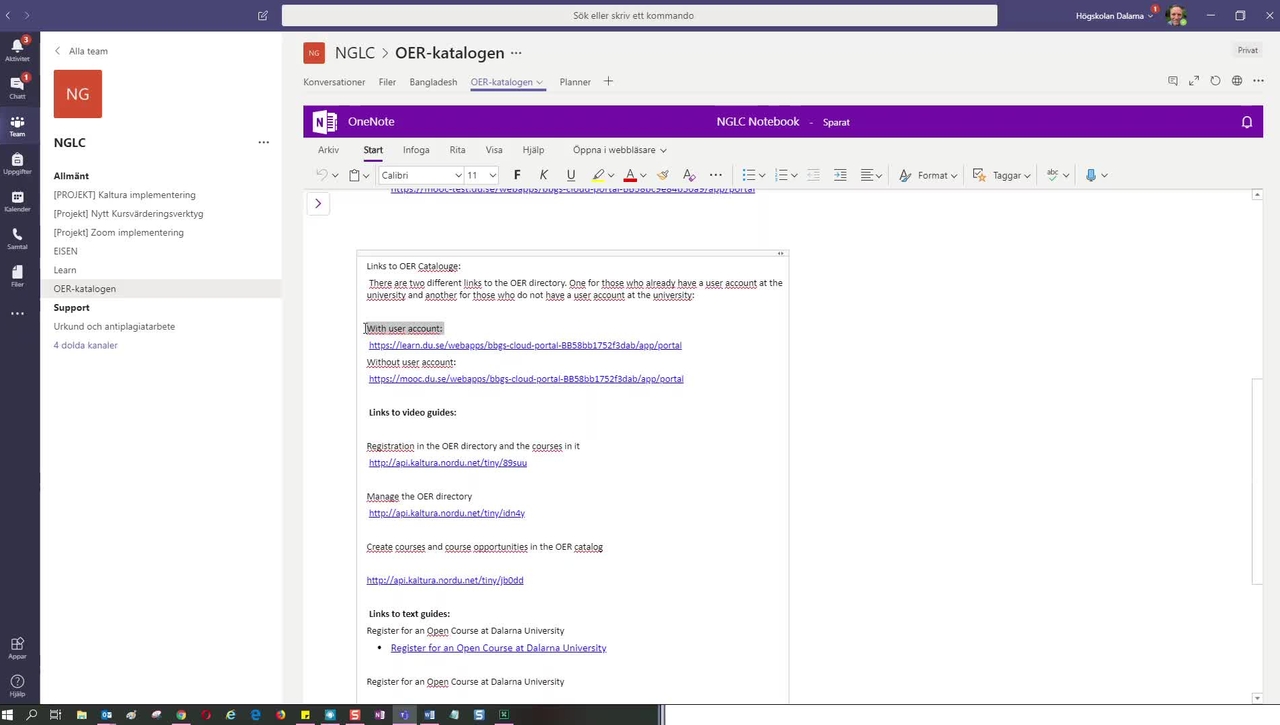This screenshot has height=725, width=1280.
Task: Open the tab conversation icon
Action: pyautogui.click(x=1173, y=81)
